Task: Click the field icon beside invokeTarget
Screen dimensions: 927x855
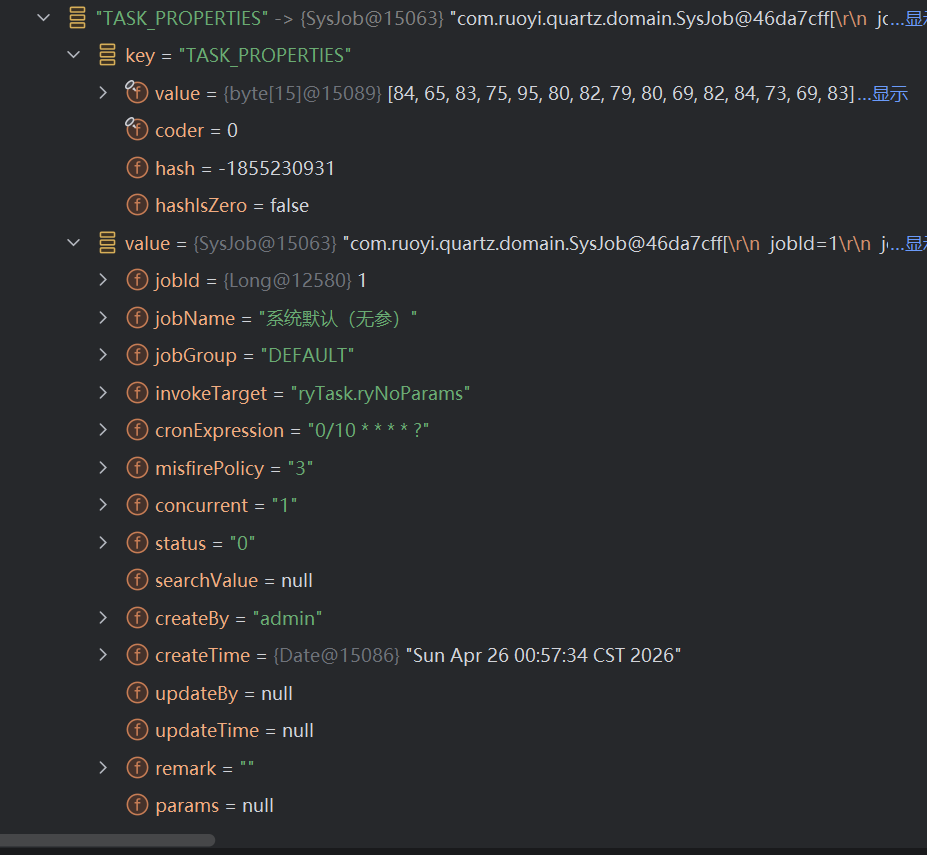Action: coord(137,393)
